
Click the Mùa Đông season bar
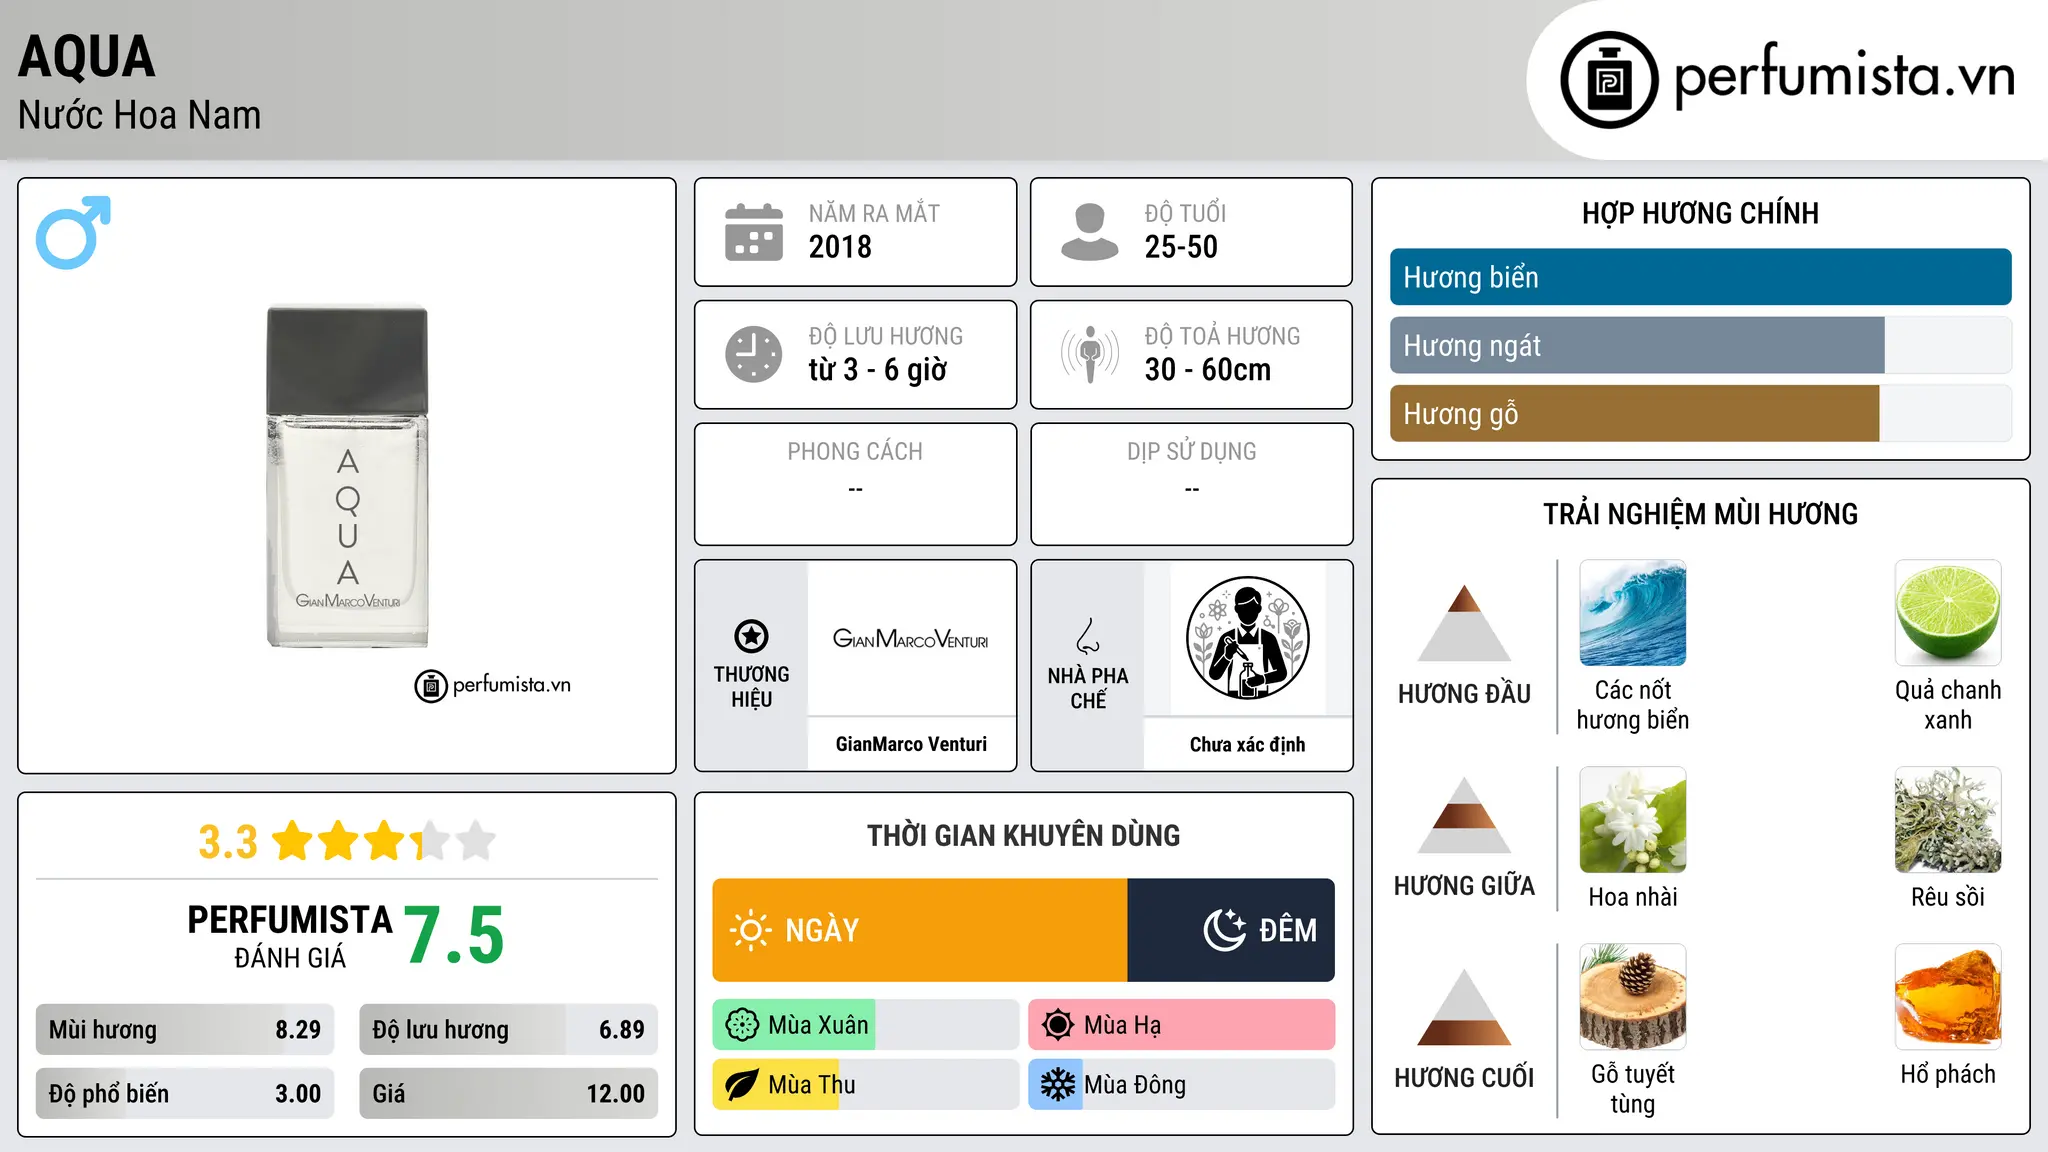[x=1182, y=1085]
